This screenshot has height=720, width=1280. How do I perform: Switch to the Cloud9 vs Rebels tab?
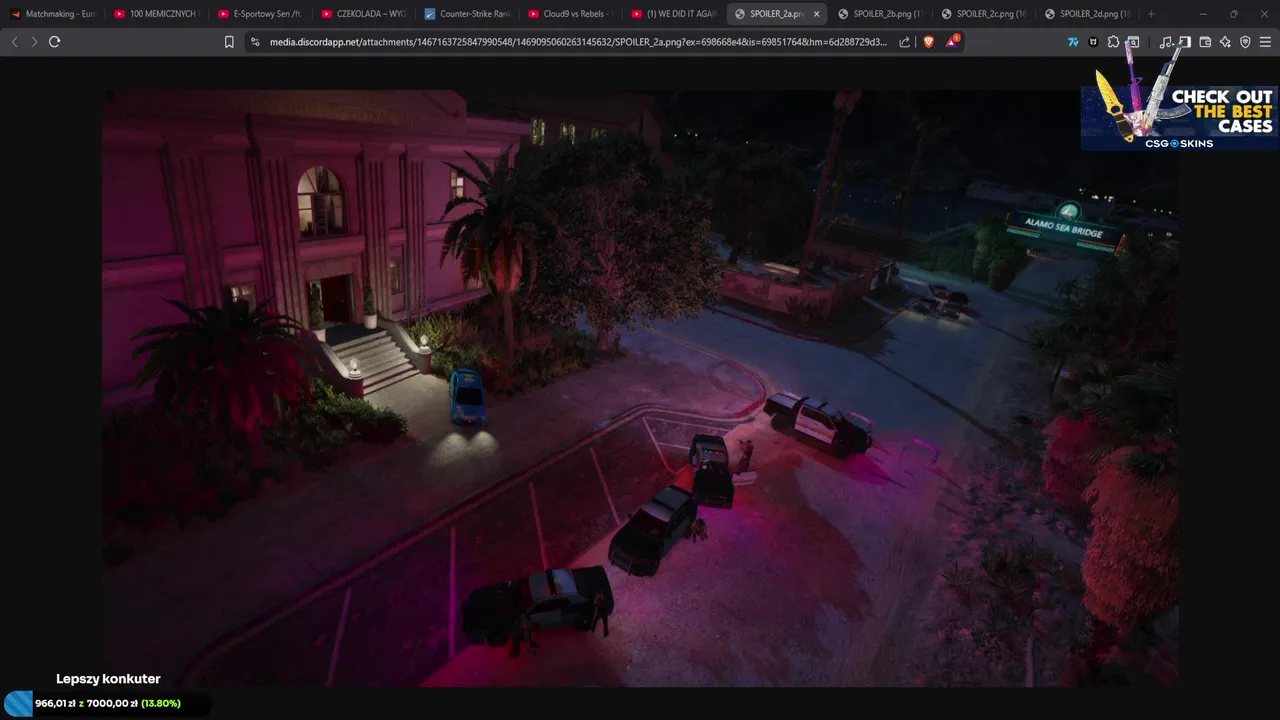570,14
